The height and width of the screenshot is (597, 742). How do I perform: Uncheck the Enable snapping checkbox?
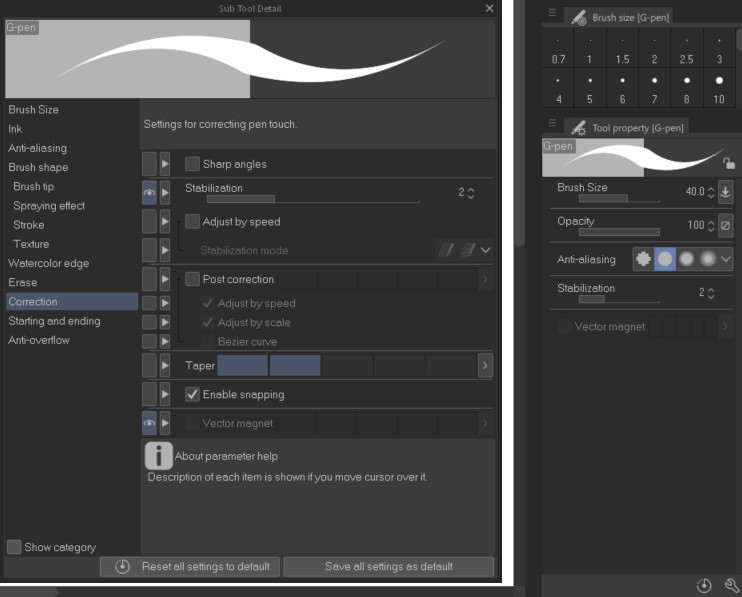coord(193,395)
